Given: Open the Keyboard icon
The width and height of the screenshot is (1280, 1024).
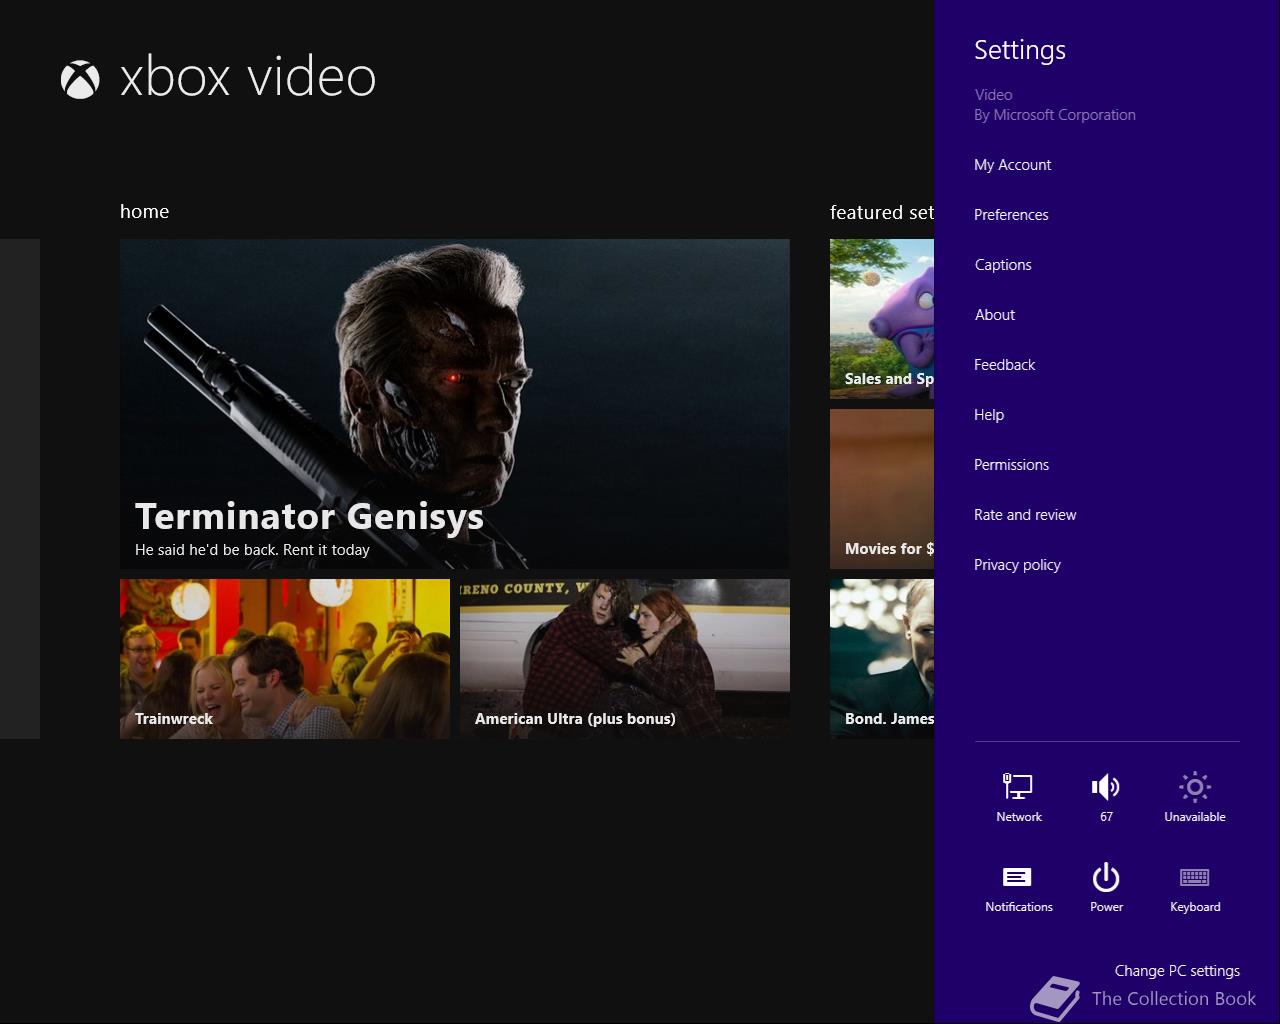Looking at the screenshot, I should (1195, 888).
